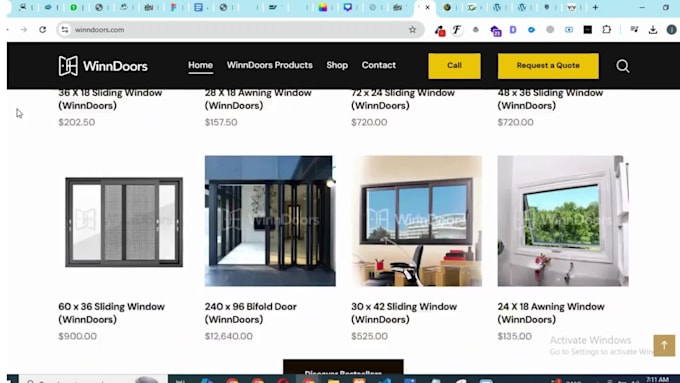The width and height of the screenshot is (680, 383).
Task: Click the scroll-to-top arrow button
Action: point(664,345)
